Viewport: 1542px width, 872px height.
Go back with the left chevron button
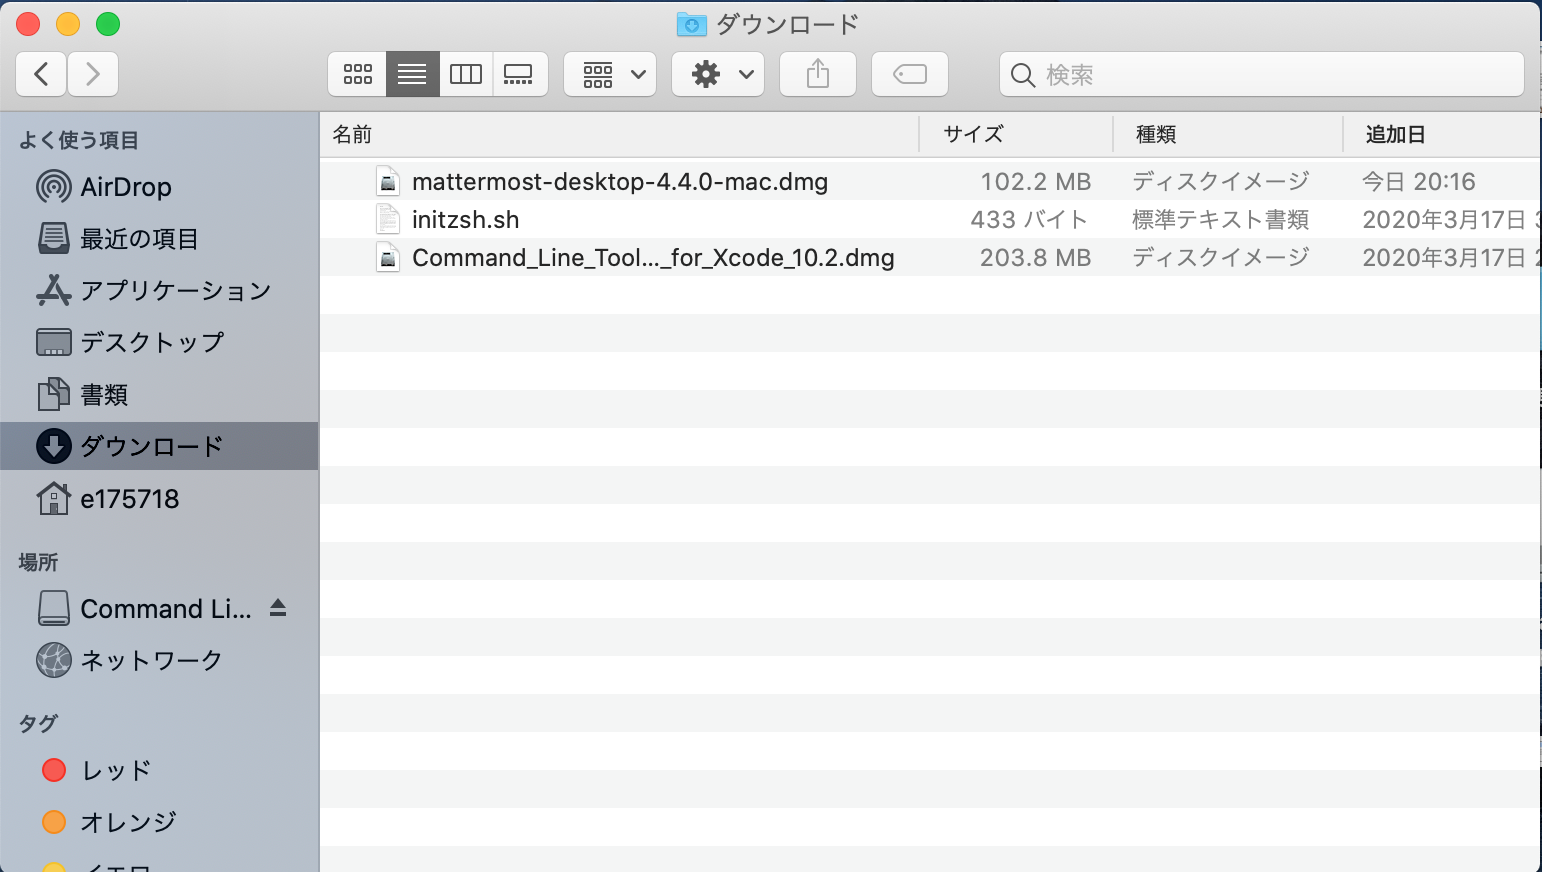tap(42, 74)
